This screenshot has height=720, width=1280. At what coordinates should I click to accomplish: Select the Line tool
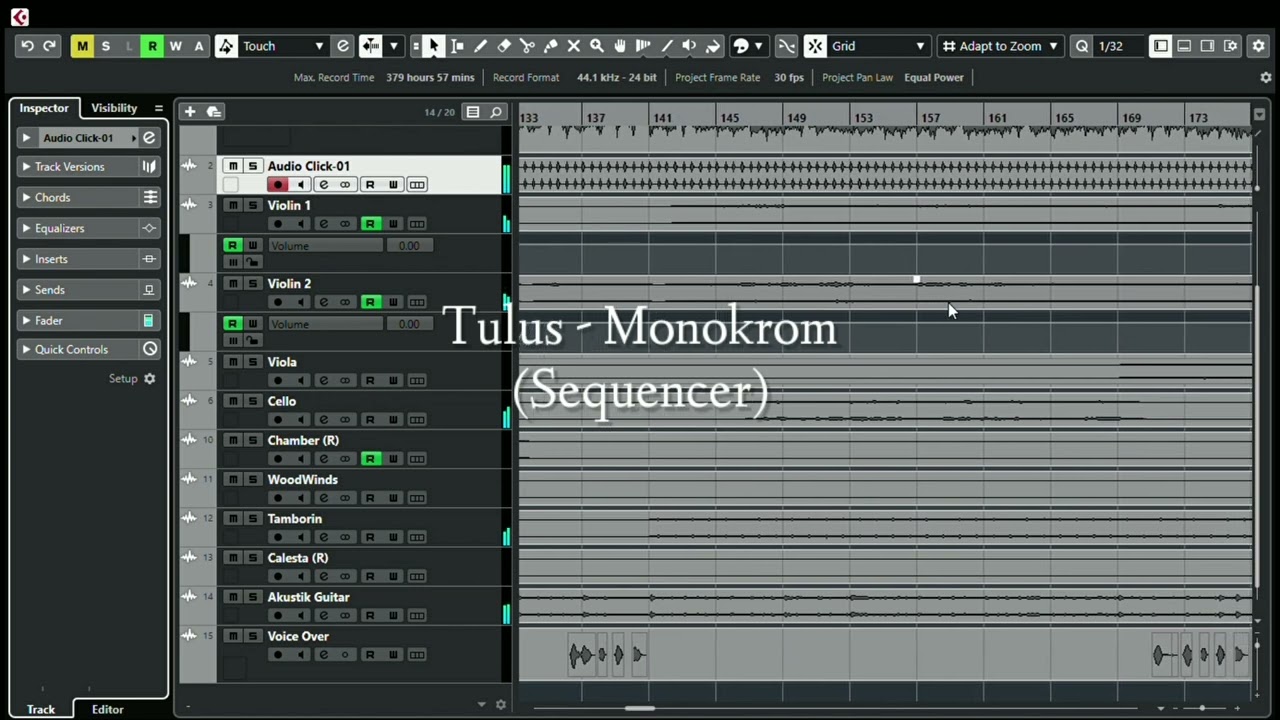pyautogui.click(x=667, y=46)
